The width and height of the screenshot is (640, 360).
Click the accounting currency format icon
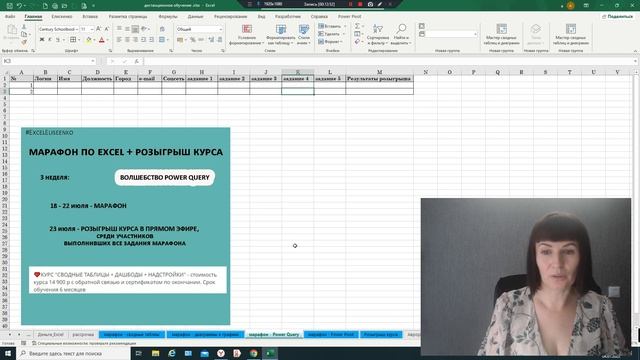(180, 40)
